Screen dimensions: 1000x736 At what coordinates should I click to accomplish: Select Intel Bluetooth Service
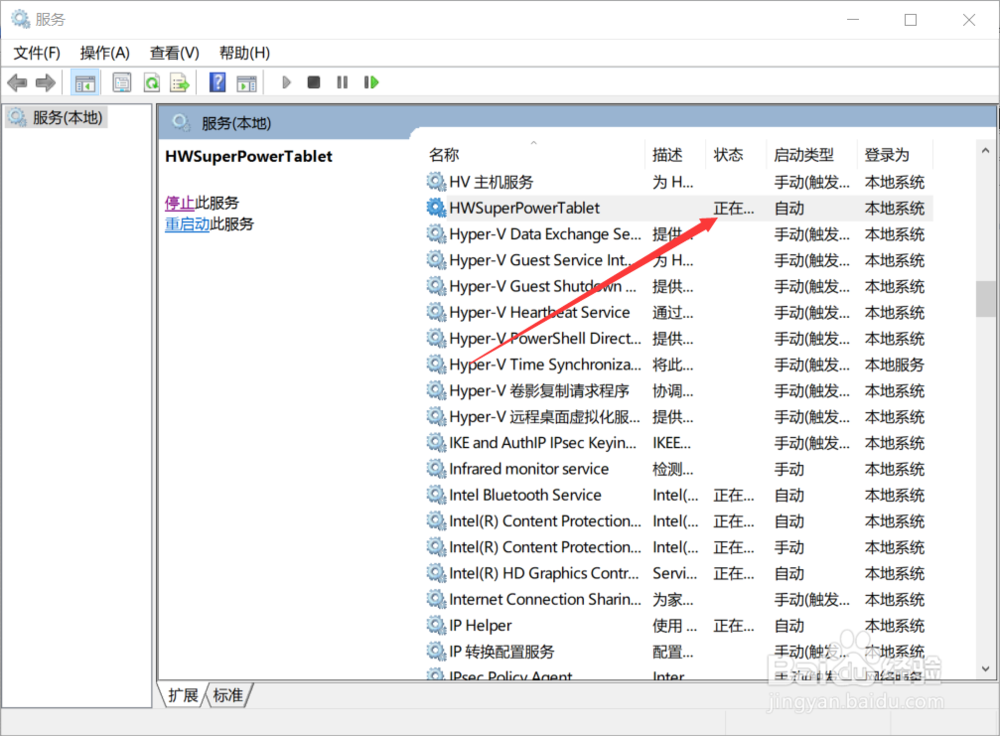679,495
